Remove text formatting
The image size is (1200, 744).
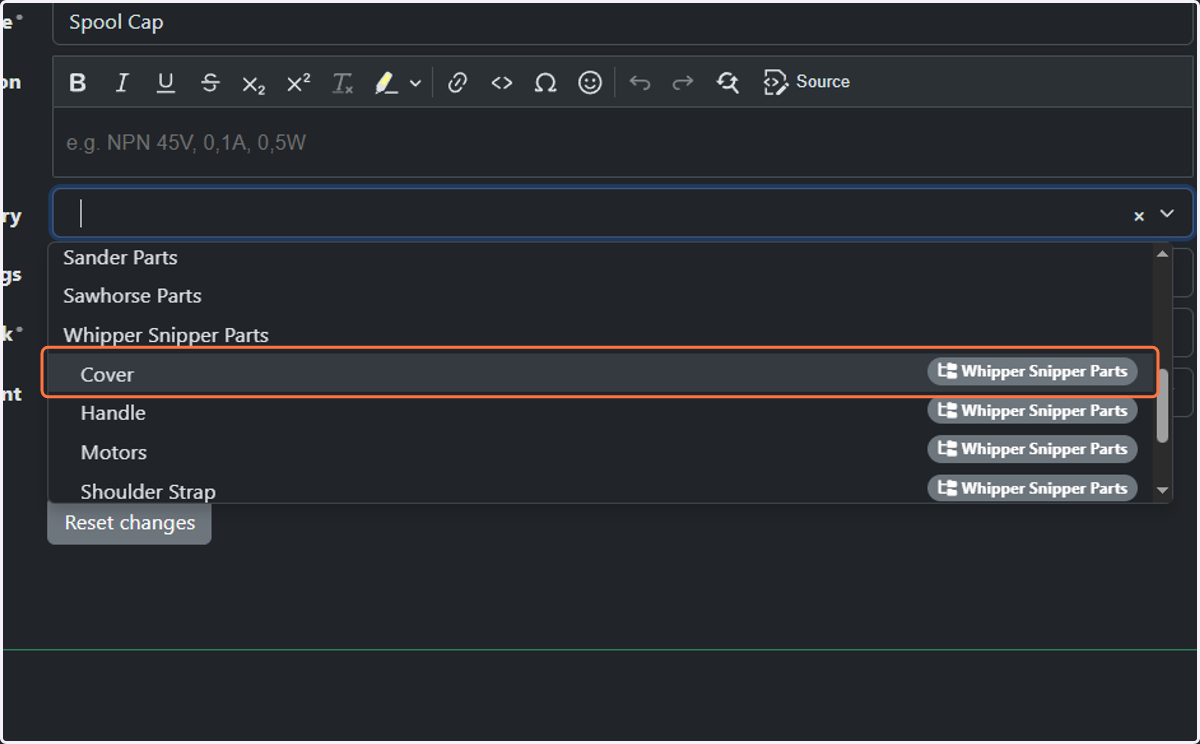pyautogui.click(x=342, y=83)
